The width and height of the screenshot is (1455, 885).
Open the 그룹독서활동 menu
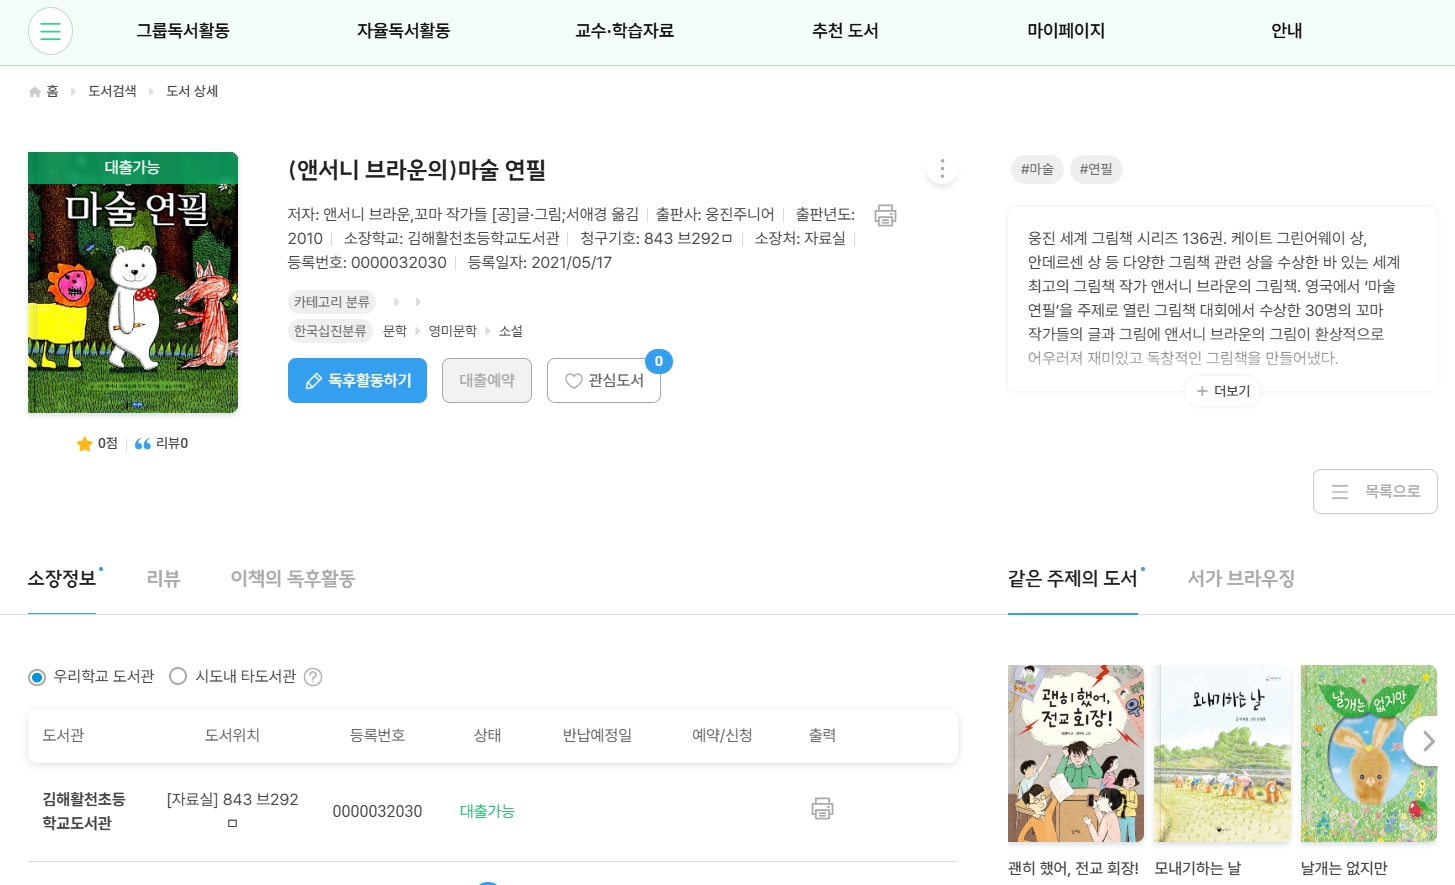183,31
